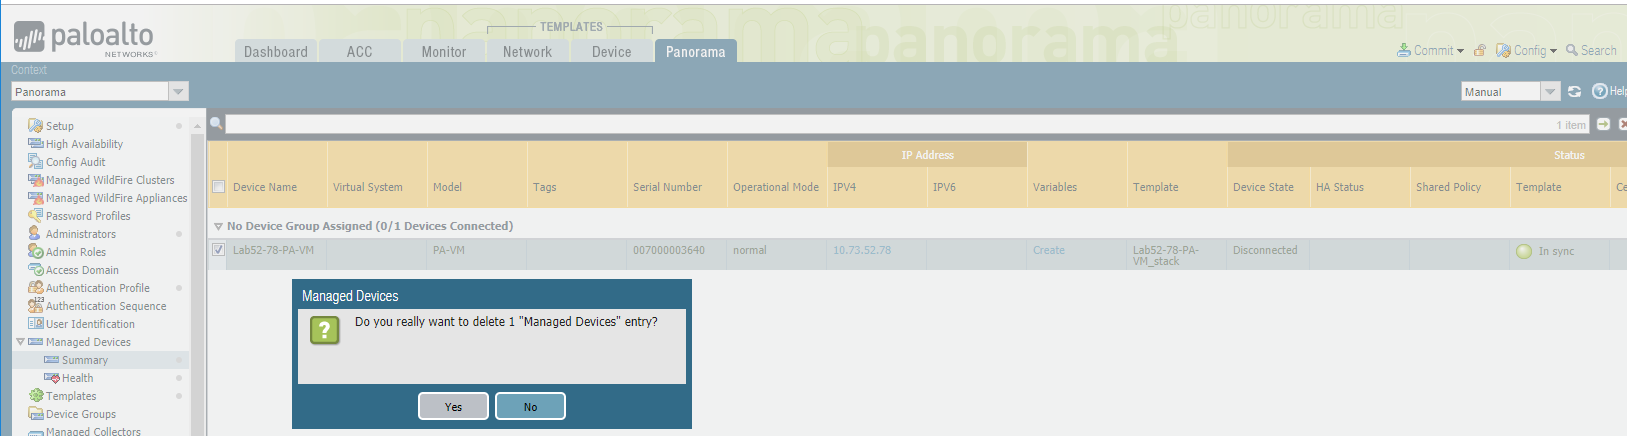Viewport: 1627px width, 436px height.
Task: Select the Panorama tab
Action: (696, 52)
